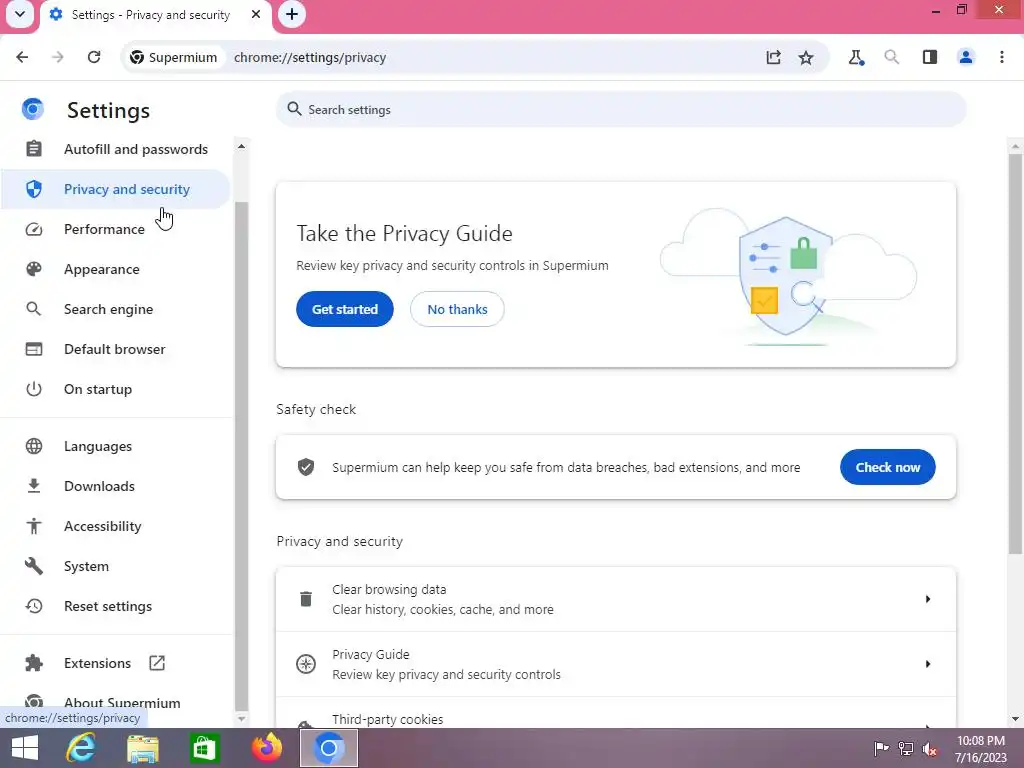
Task: Close the Settings tab
Action: [256, 14]
